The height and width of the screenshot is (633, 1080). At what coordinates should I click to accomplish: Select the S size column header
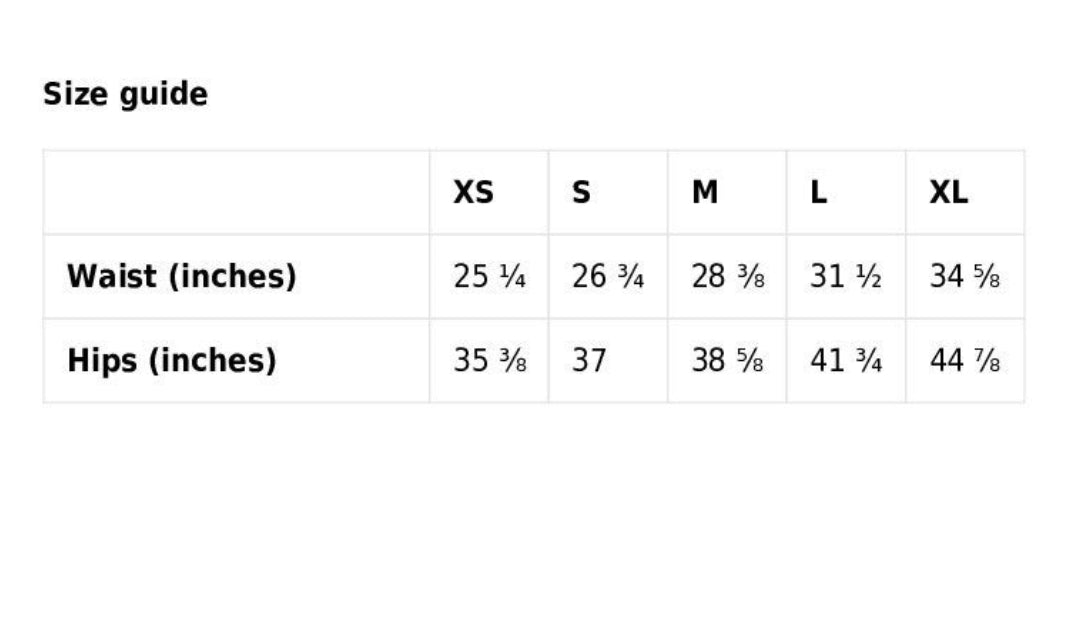tap(581, 192)
